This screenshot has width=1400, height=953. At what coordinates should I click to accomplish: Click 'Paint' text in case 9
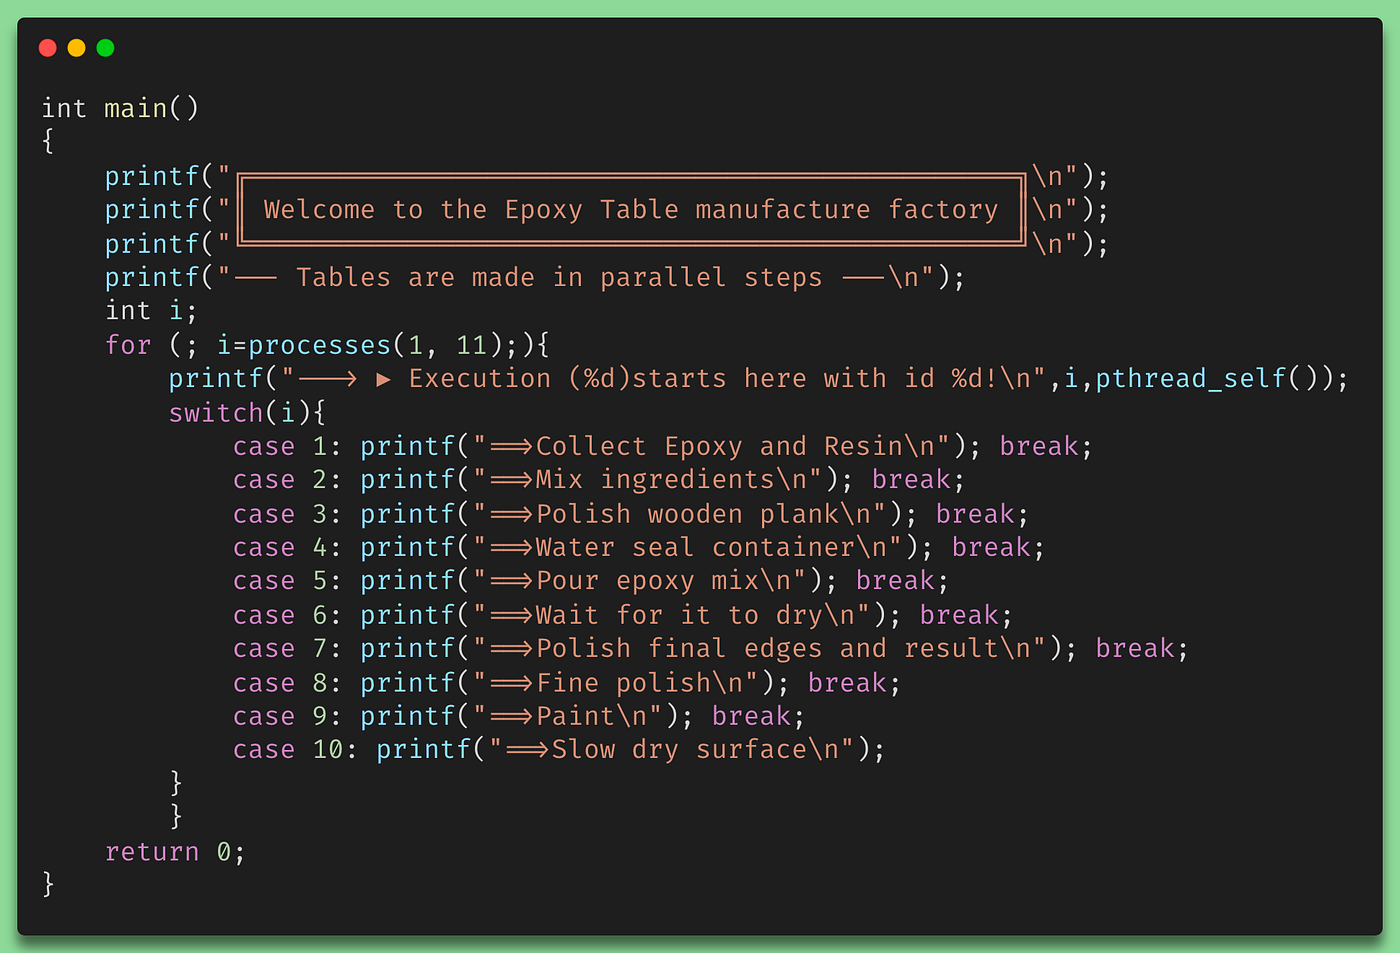[x=575, y=717]
